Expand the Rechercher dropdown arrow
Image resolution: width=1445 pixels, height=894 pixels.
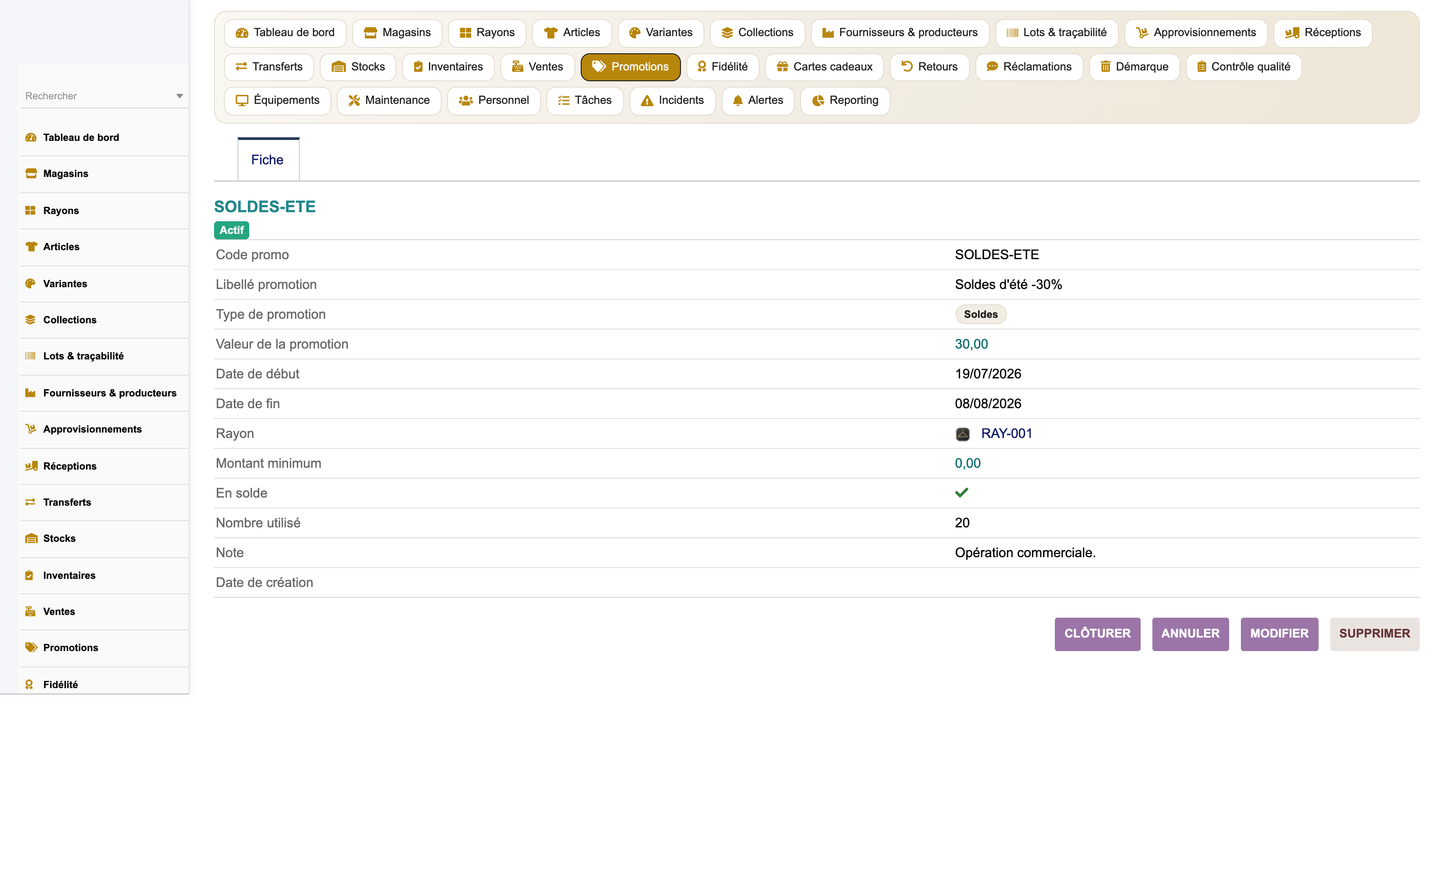tap(180, 97)
